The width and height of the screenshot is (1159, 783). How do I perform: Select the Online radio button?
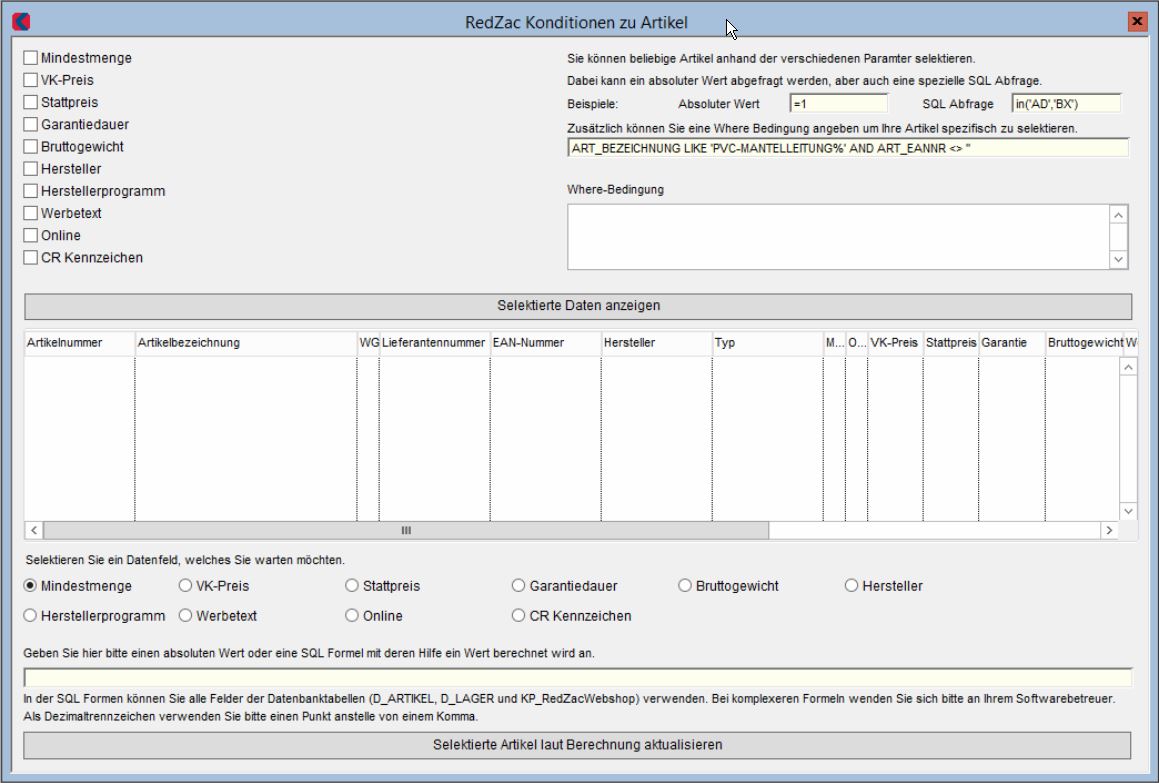[x=352, y=615]
